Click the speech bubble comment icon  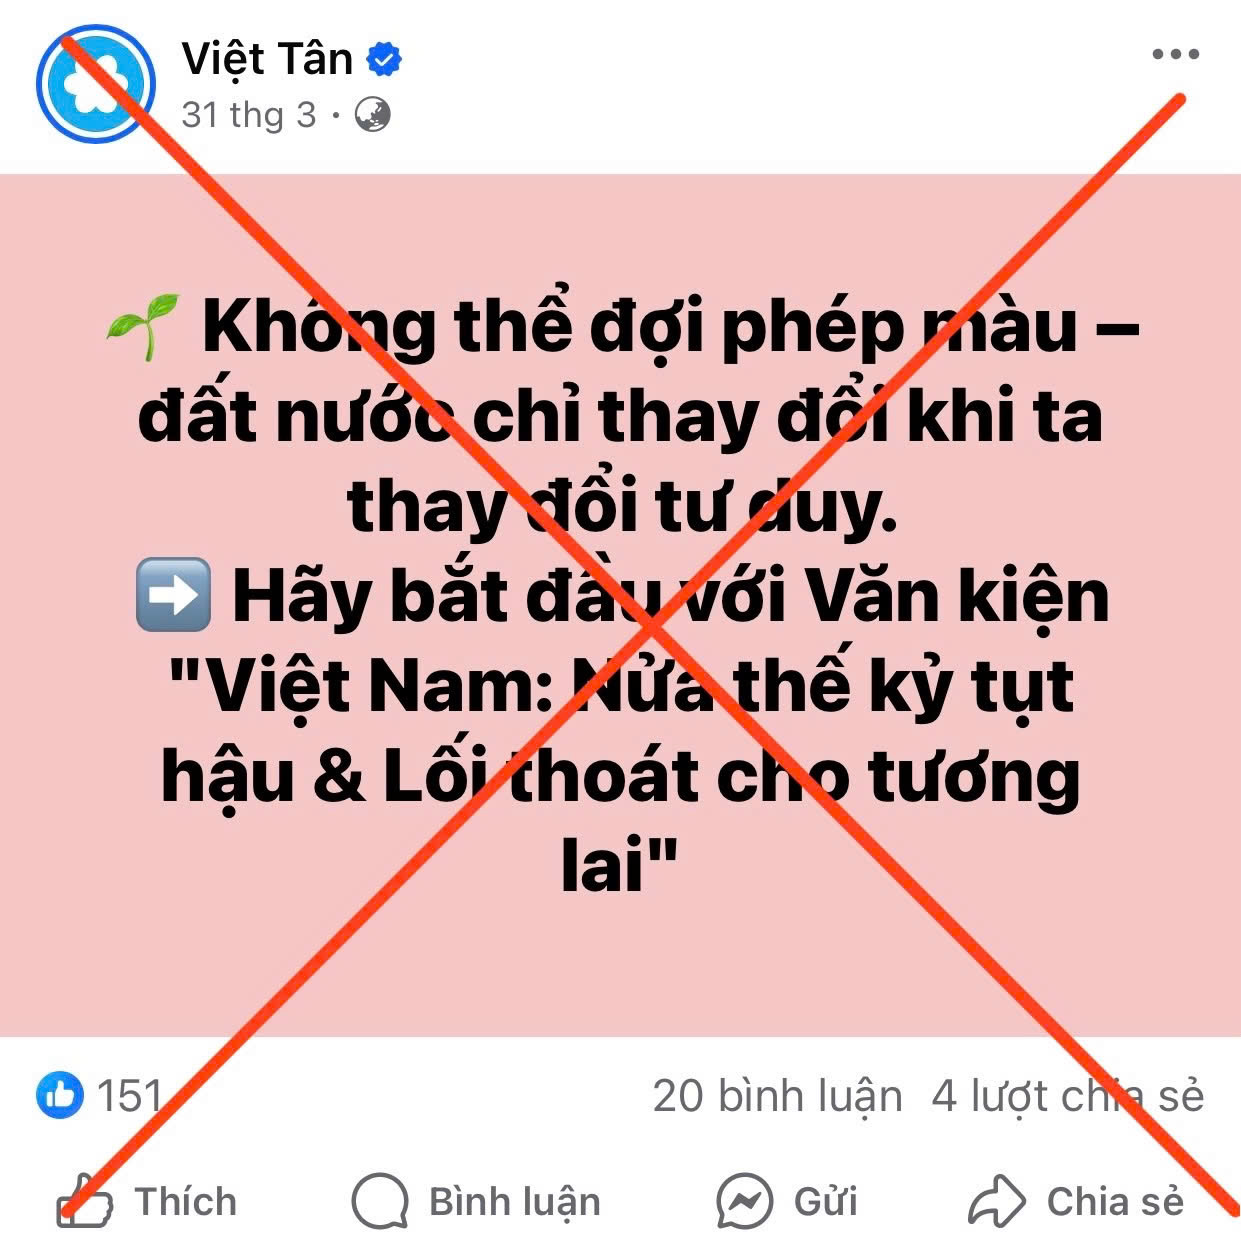(x=380, y=1201)
